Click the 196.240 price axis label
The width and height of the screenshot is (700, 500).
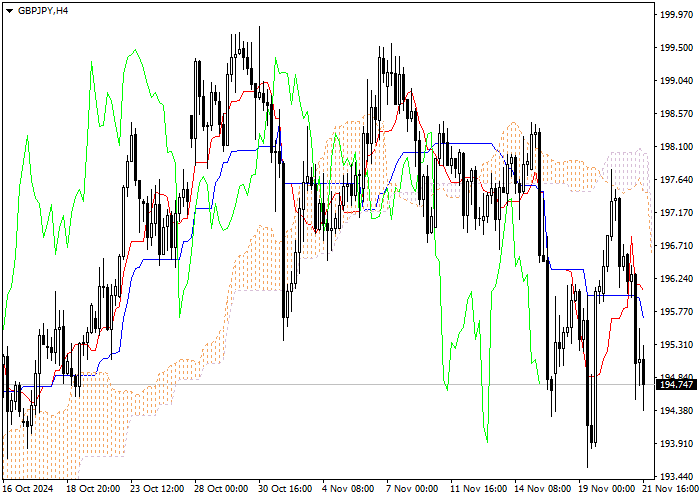pos(676,279)
